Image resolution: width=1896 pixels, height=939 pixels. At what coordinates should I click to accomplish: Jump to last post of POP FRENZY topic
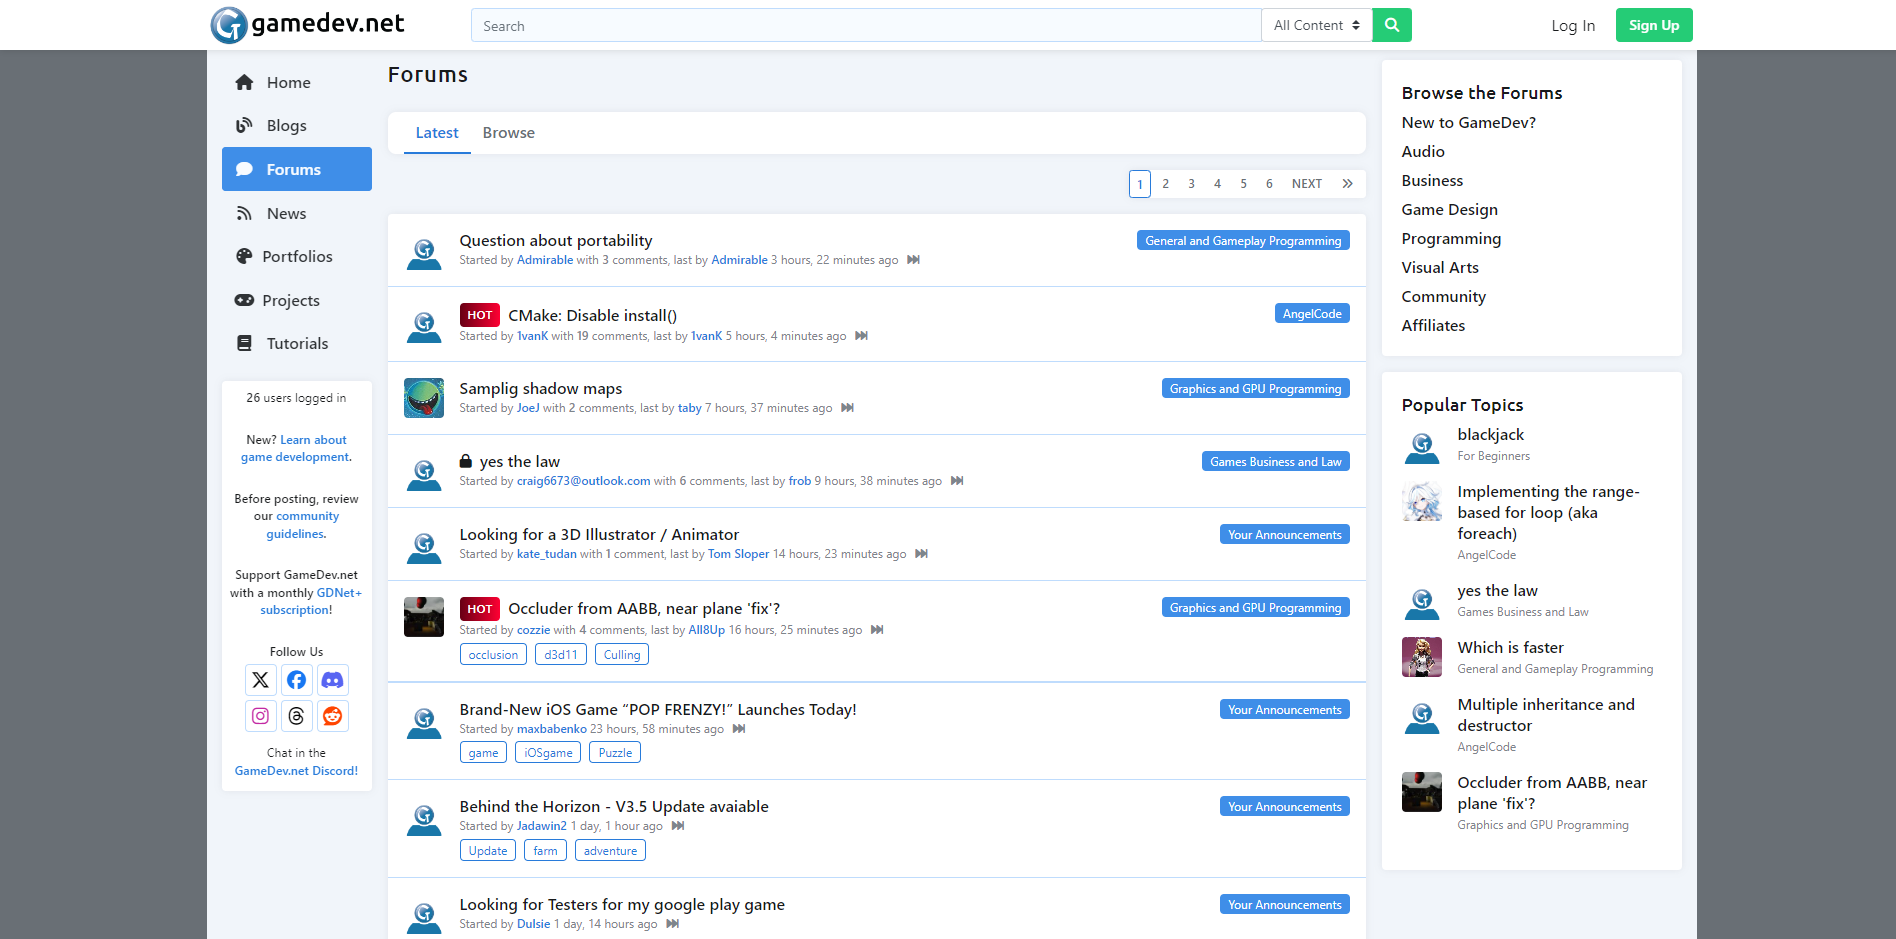pyautogui.click(x=739, y=729)
